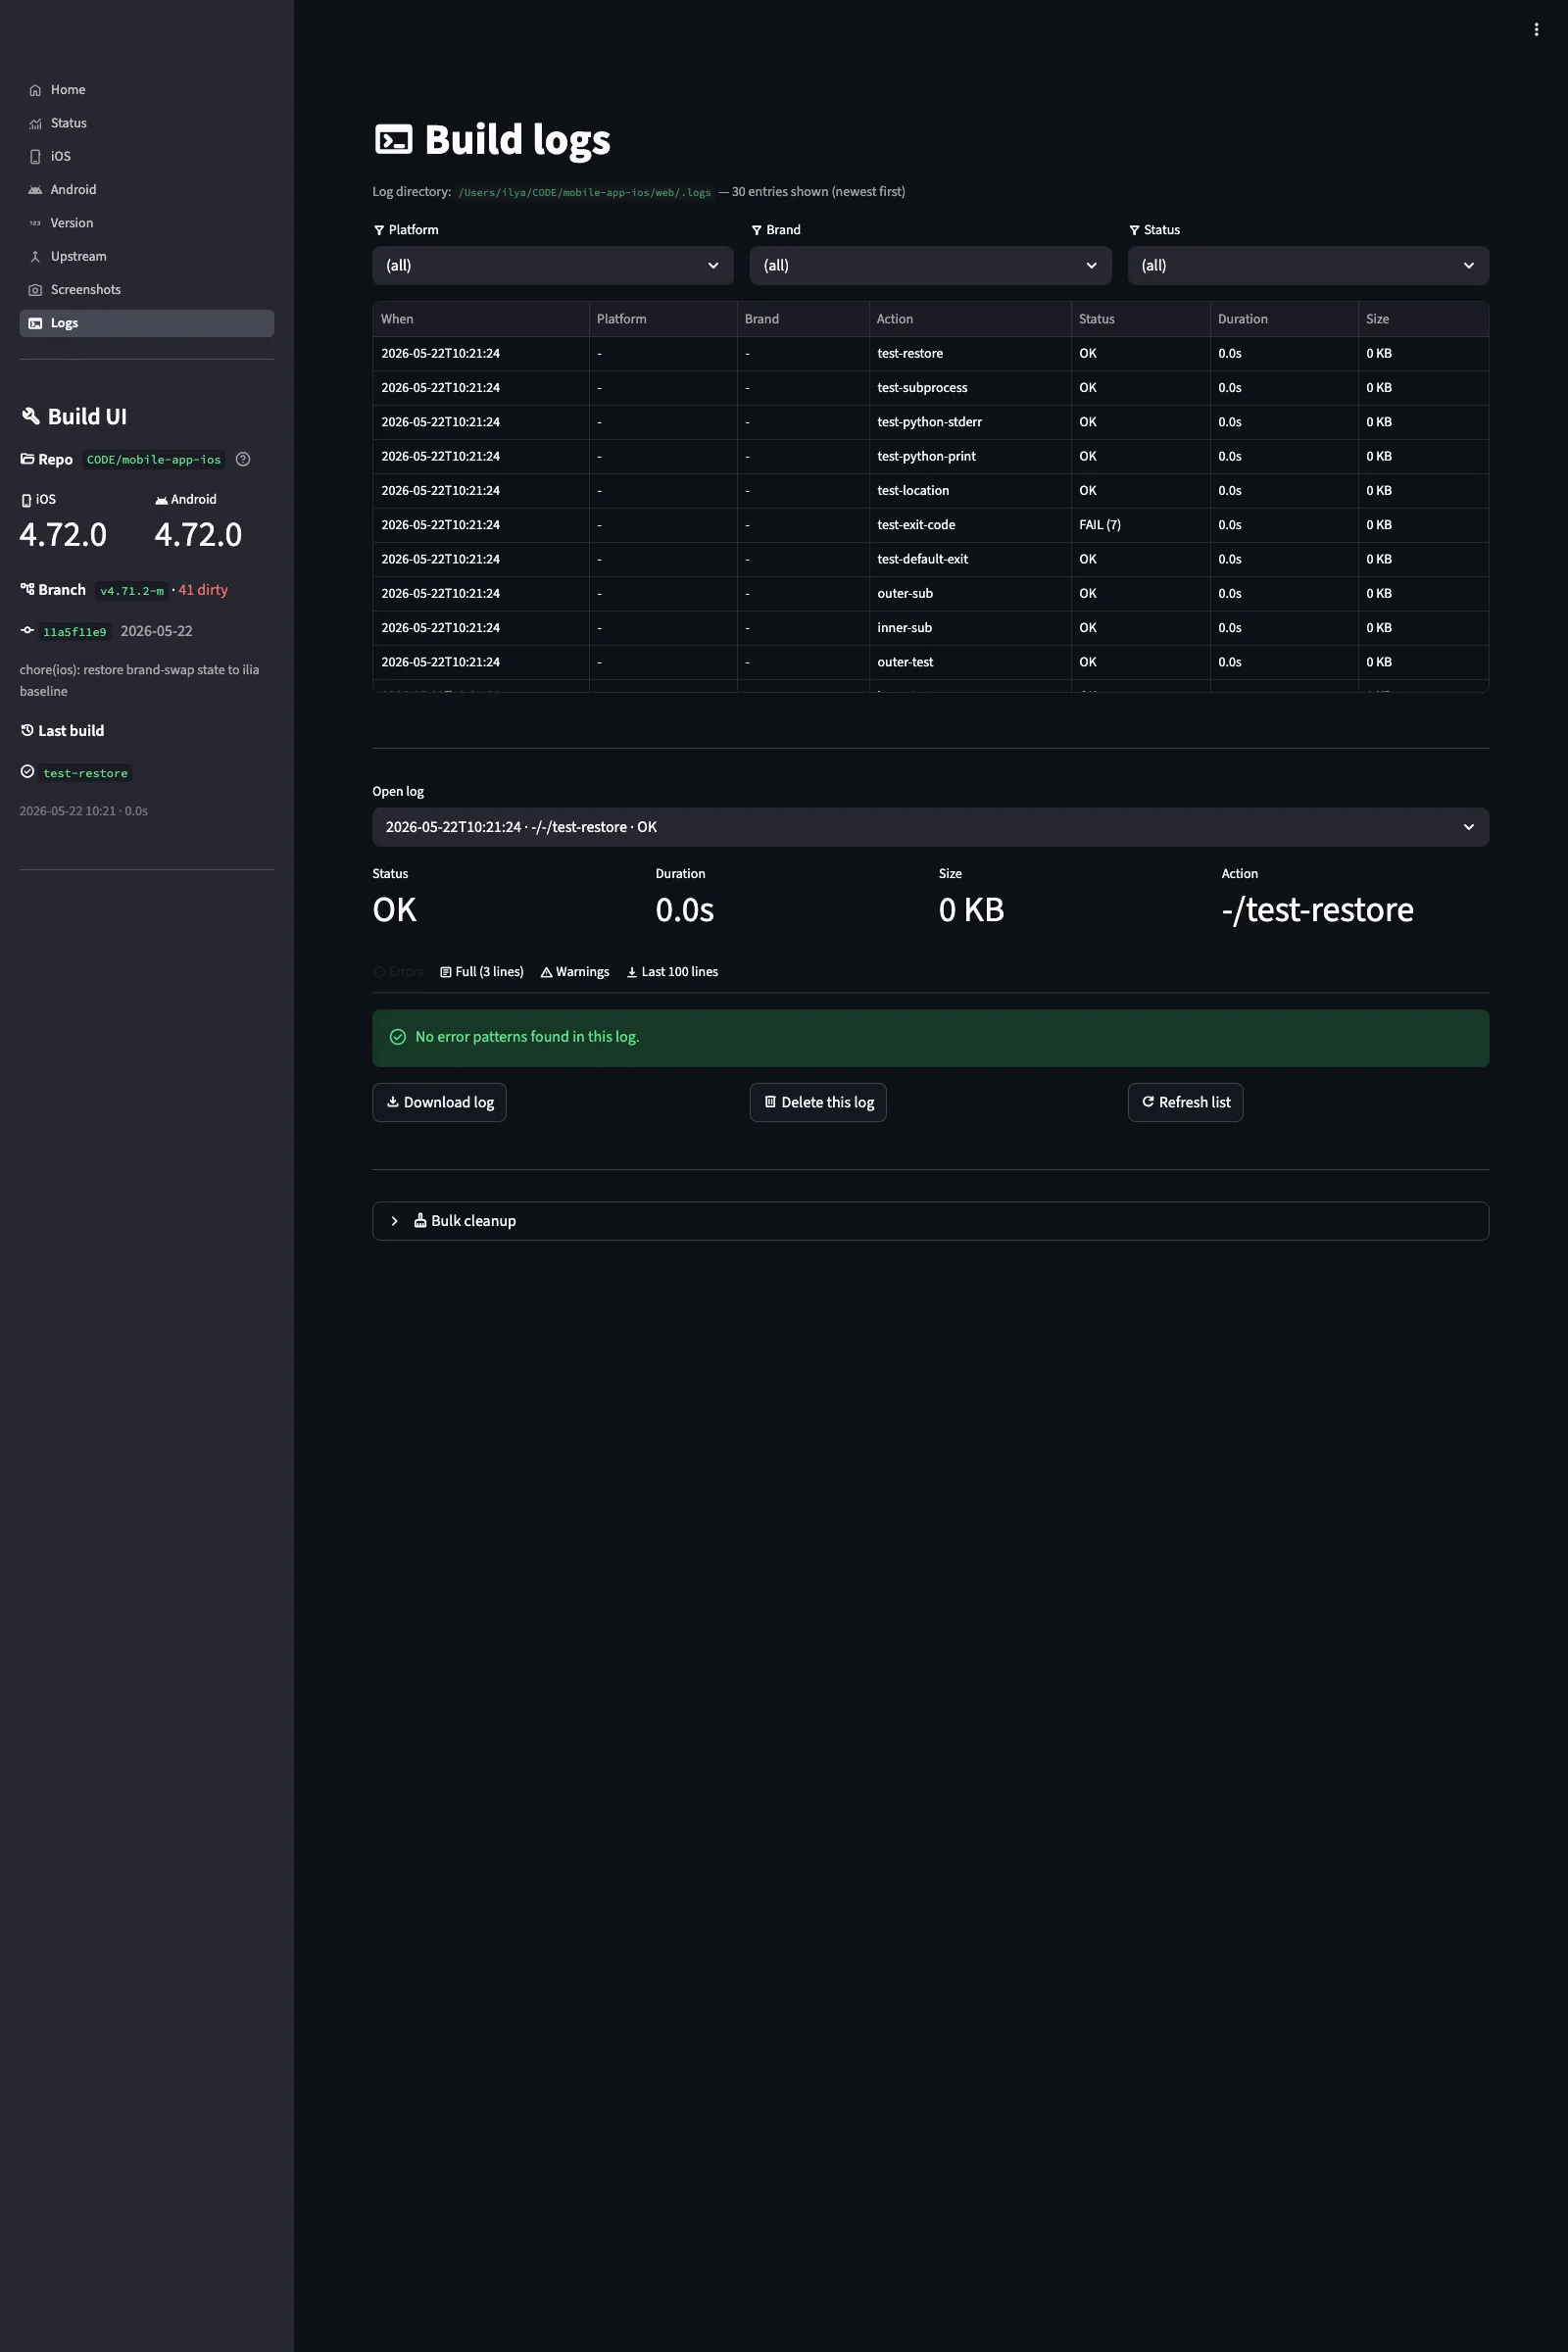
Task: Click the help icon next to Repo
Action: (x=243, y=459)
